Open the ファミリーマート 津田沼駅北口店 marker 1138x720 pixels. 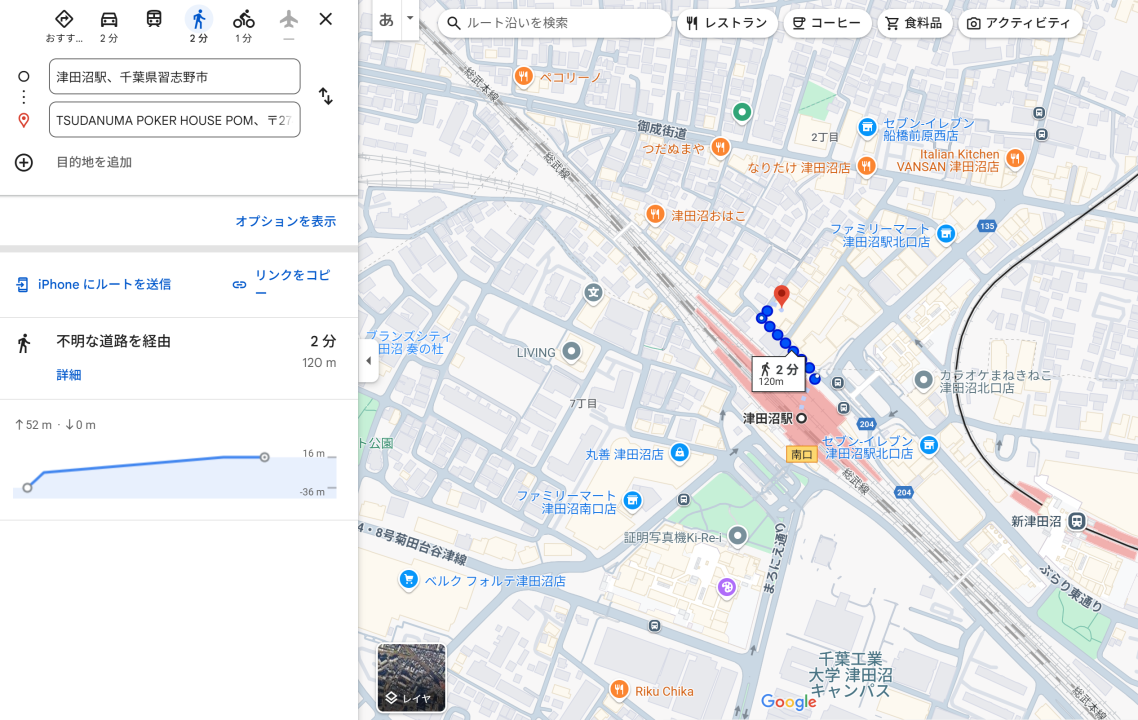point(946,234)
